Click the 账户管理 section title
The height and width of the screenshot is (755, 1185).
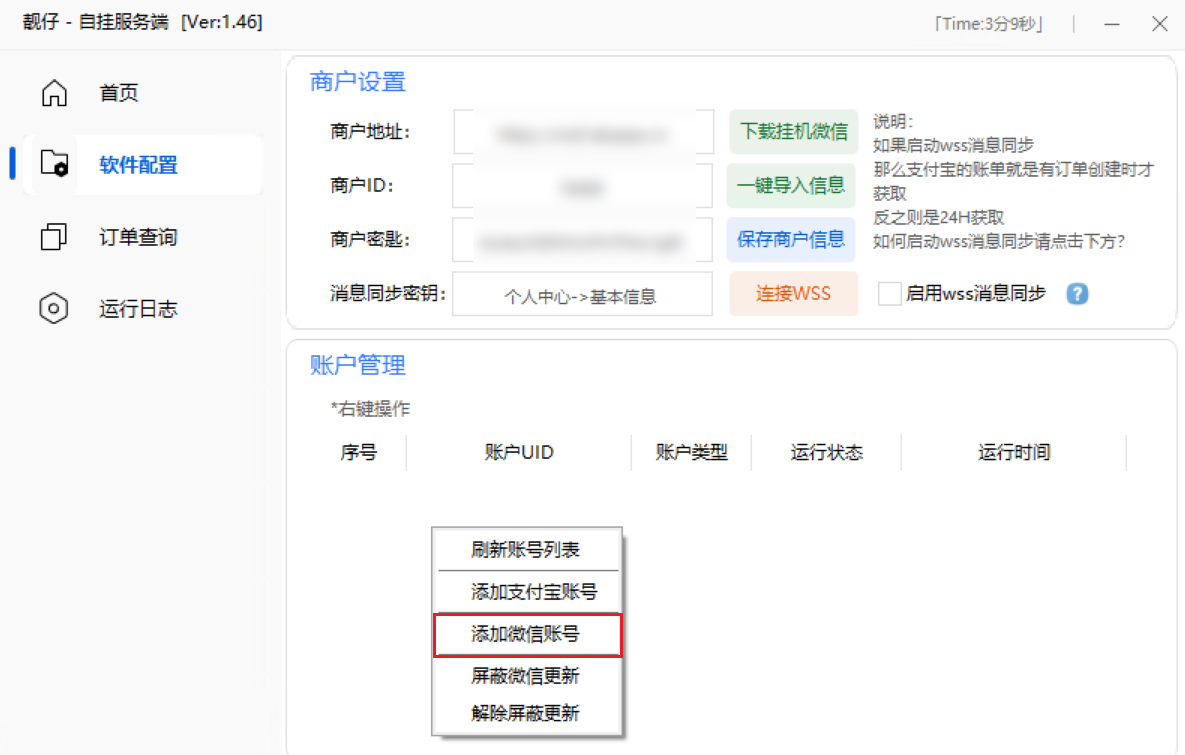click(357, 365)
